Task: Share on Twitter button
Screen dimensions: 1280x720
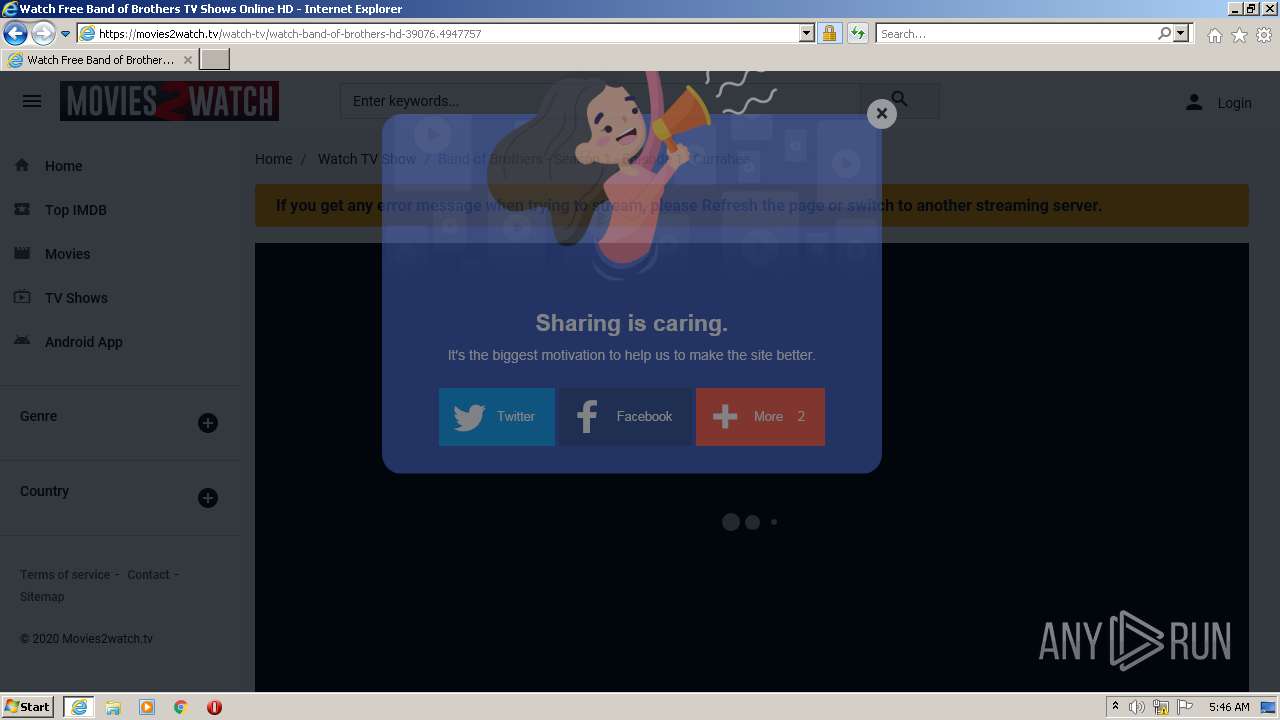Action: (x=497, y=416)
